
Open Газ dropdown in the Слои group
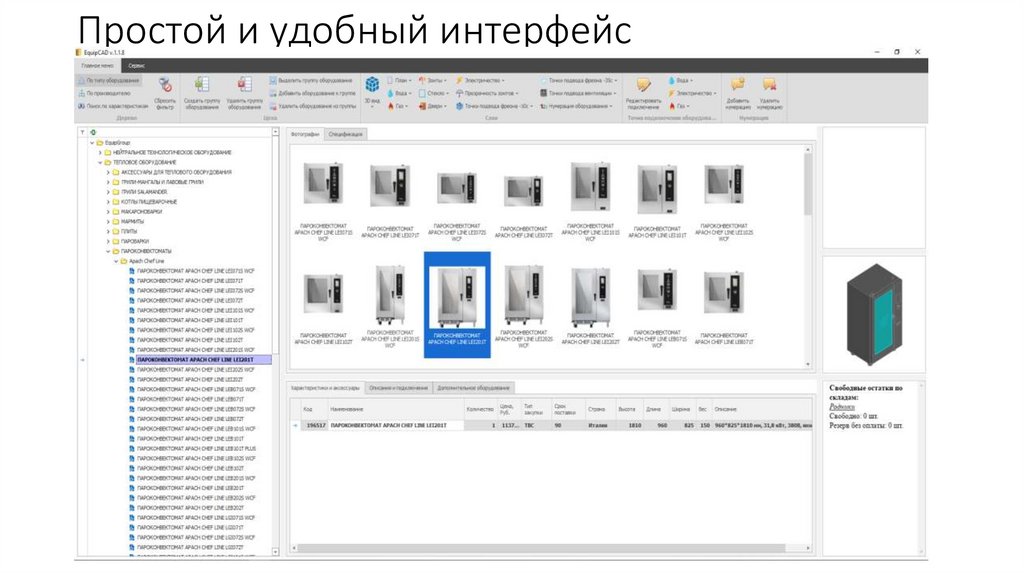398,106
